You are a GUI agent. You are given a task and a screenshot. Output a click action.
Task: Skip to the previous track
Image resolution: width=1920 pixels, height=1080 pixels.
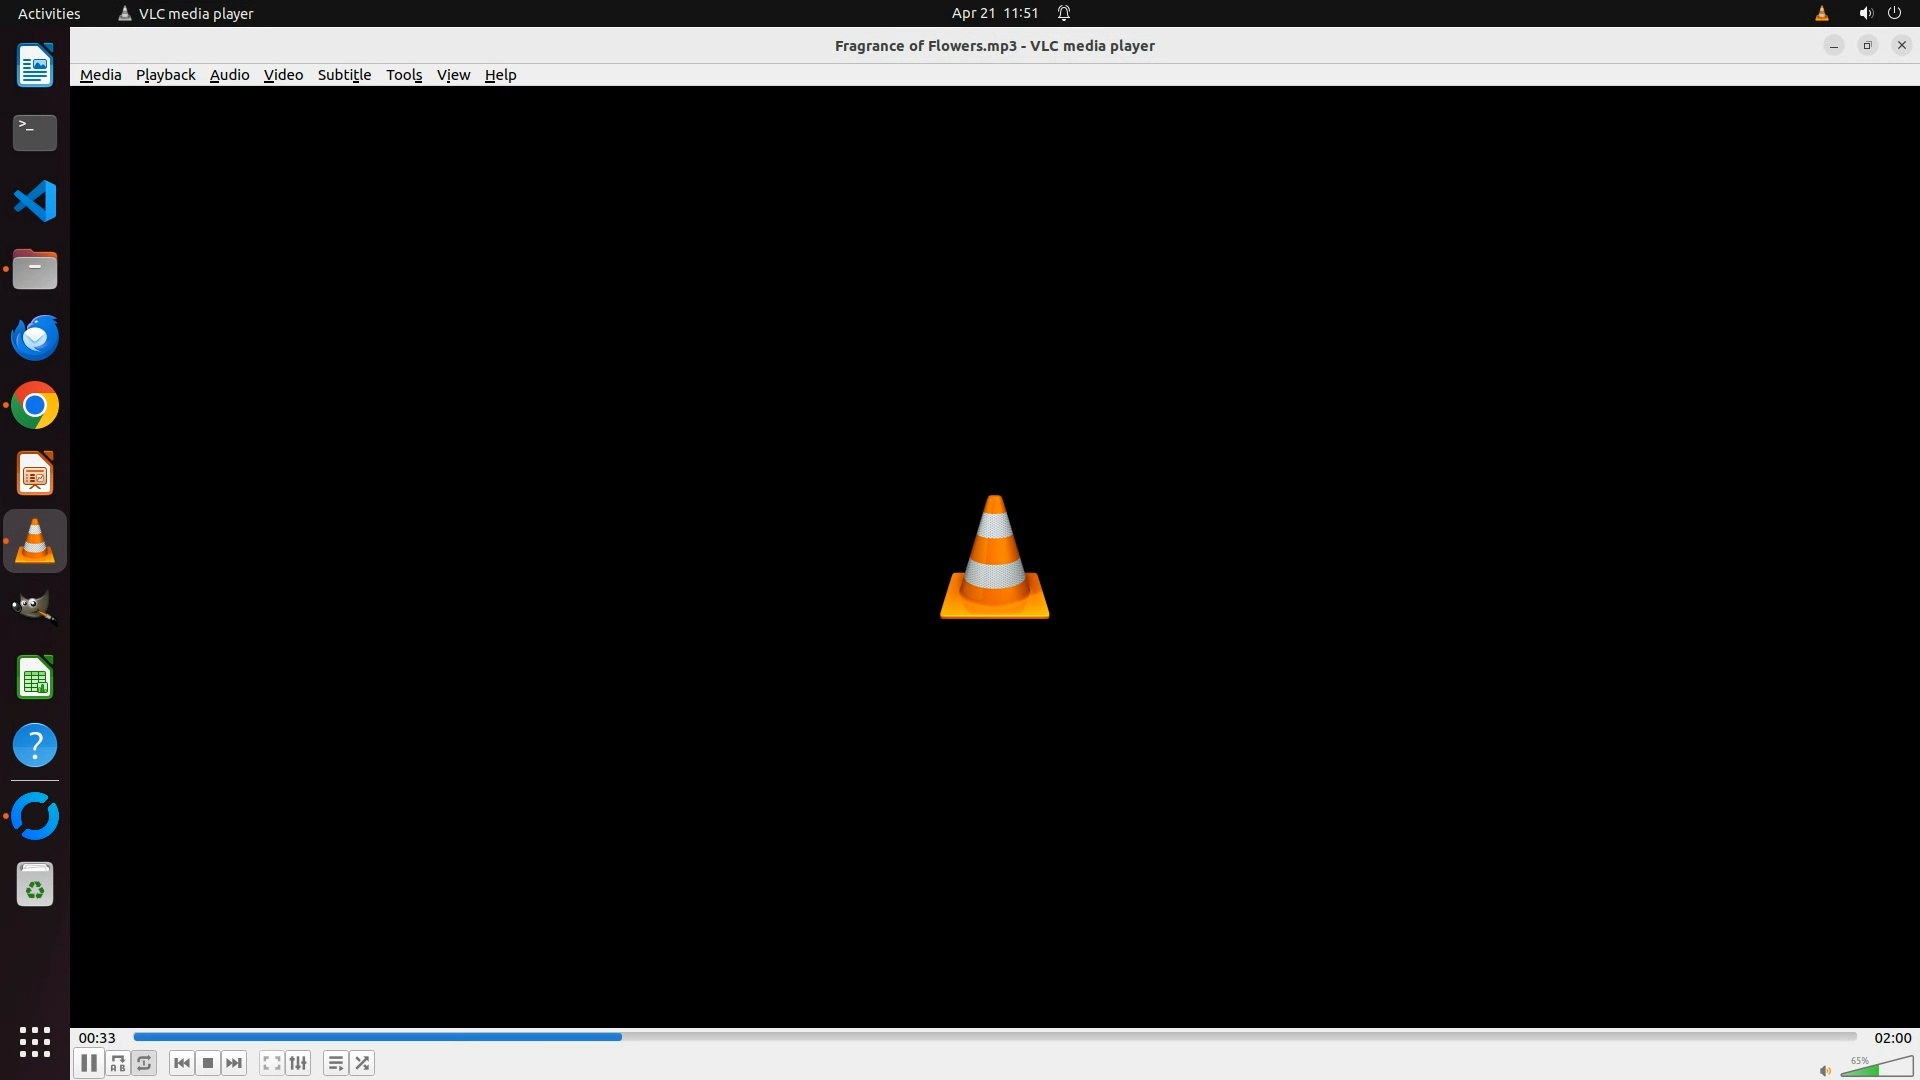pyautogui.click(x=181, y=1063)
